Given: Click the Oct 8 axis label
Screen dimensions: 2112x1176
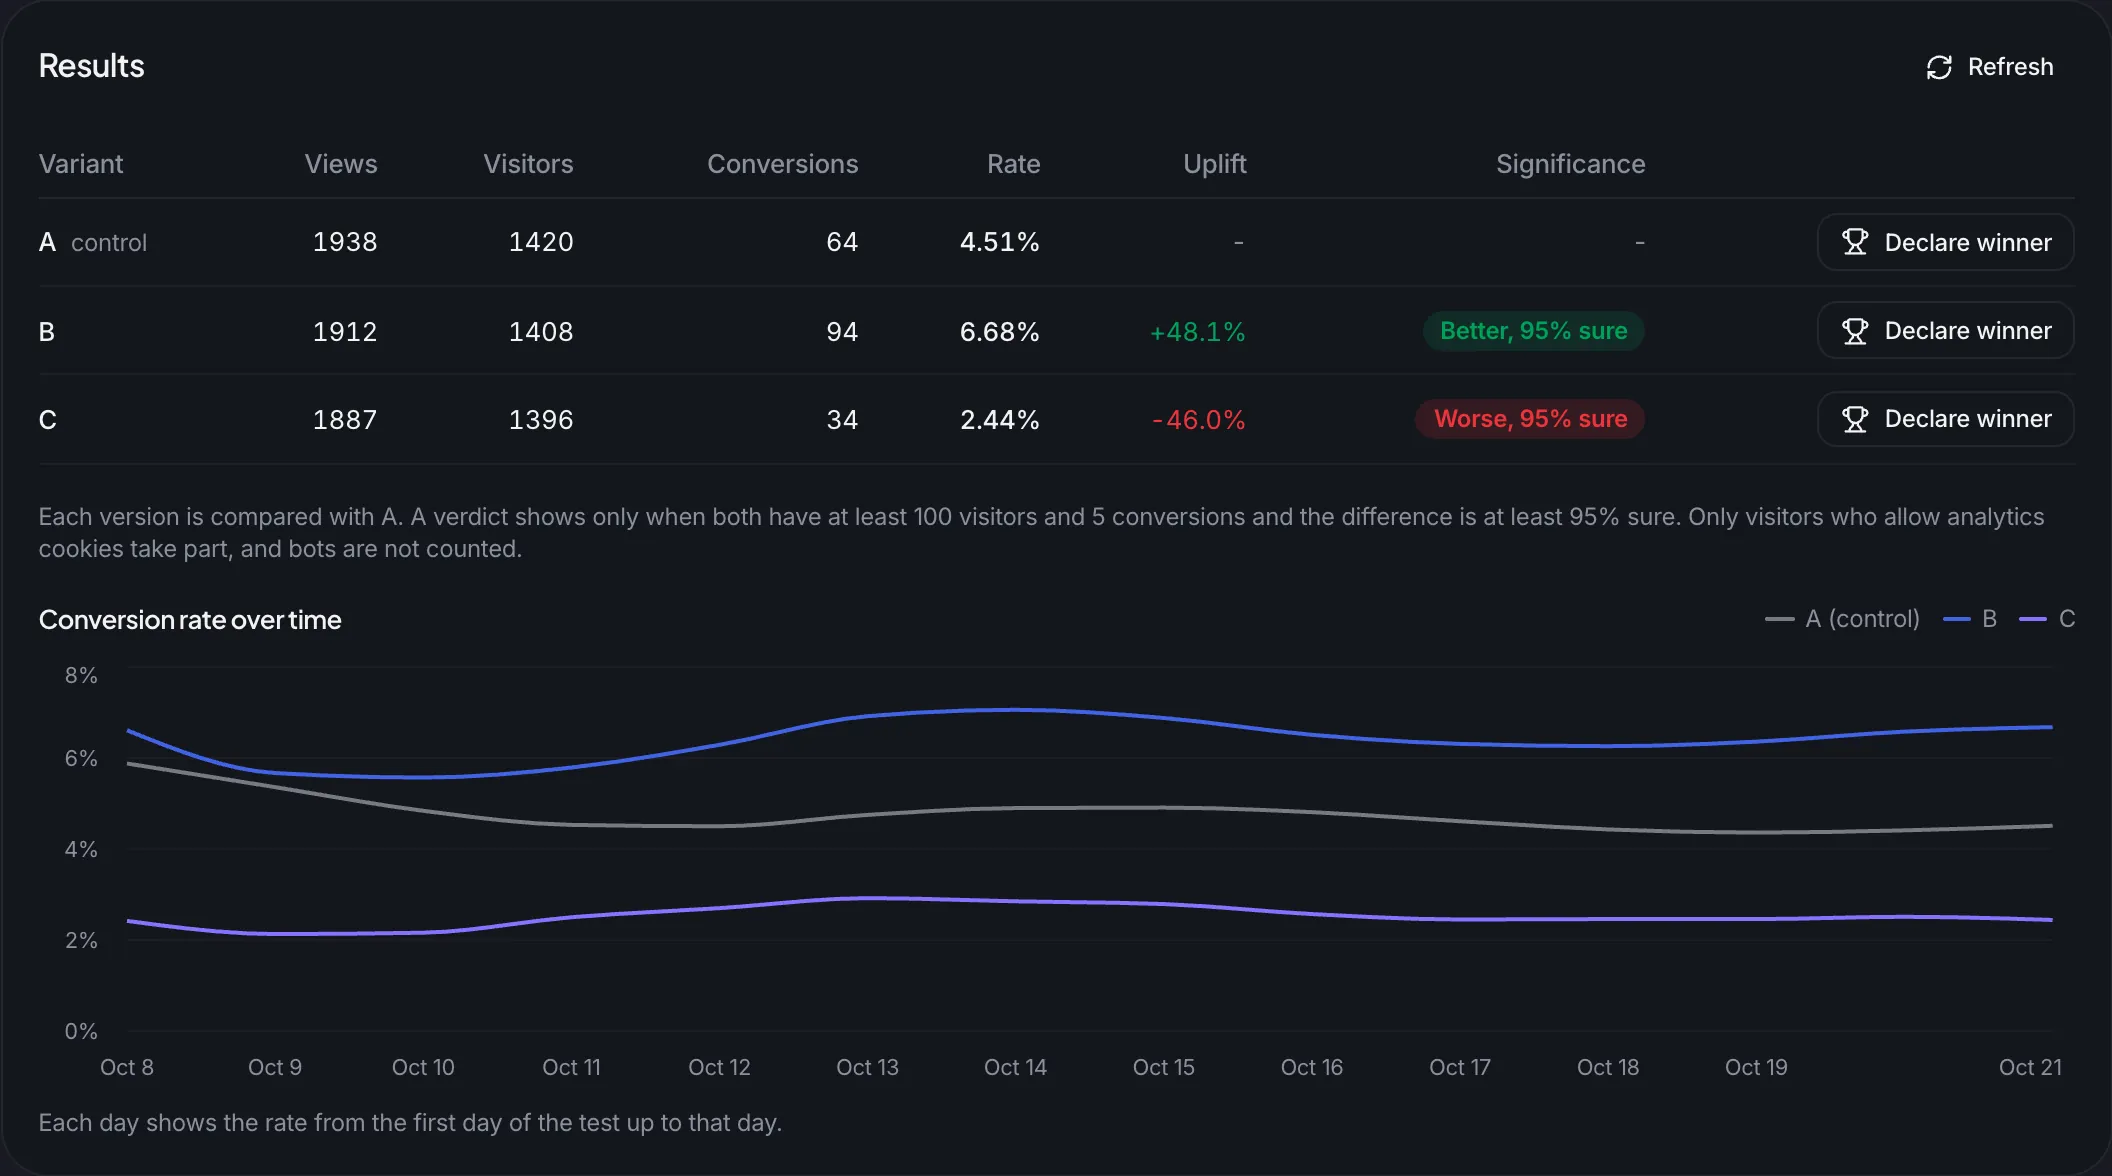Looking at the screenshot, I should tap(127, 1067).
